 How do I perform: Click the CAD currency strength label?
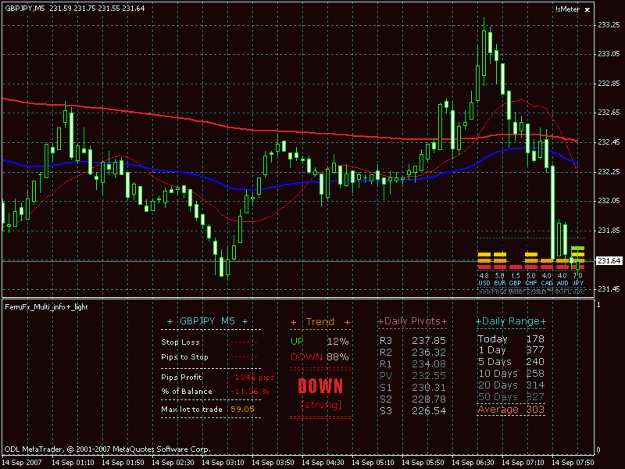click(x=546, y=283)
